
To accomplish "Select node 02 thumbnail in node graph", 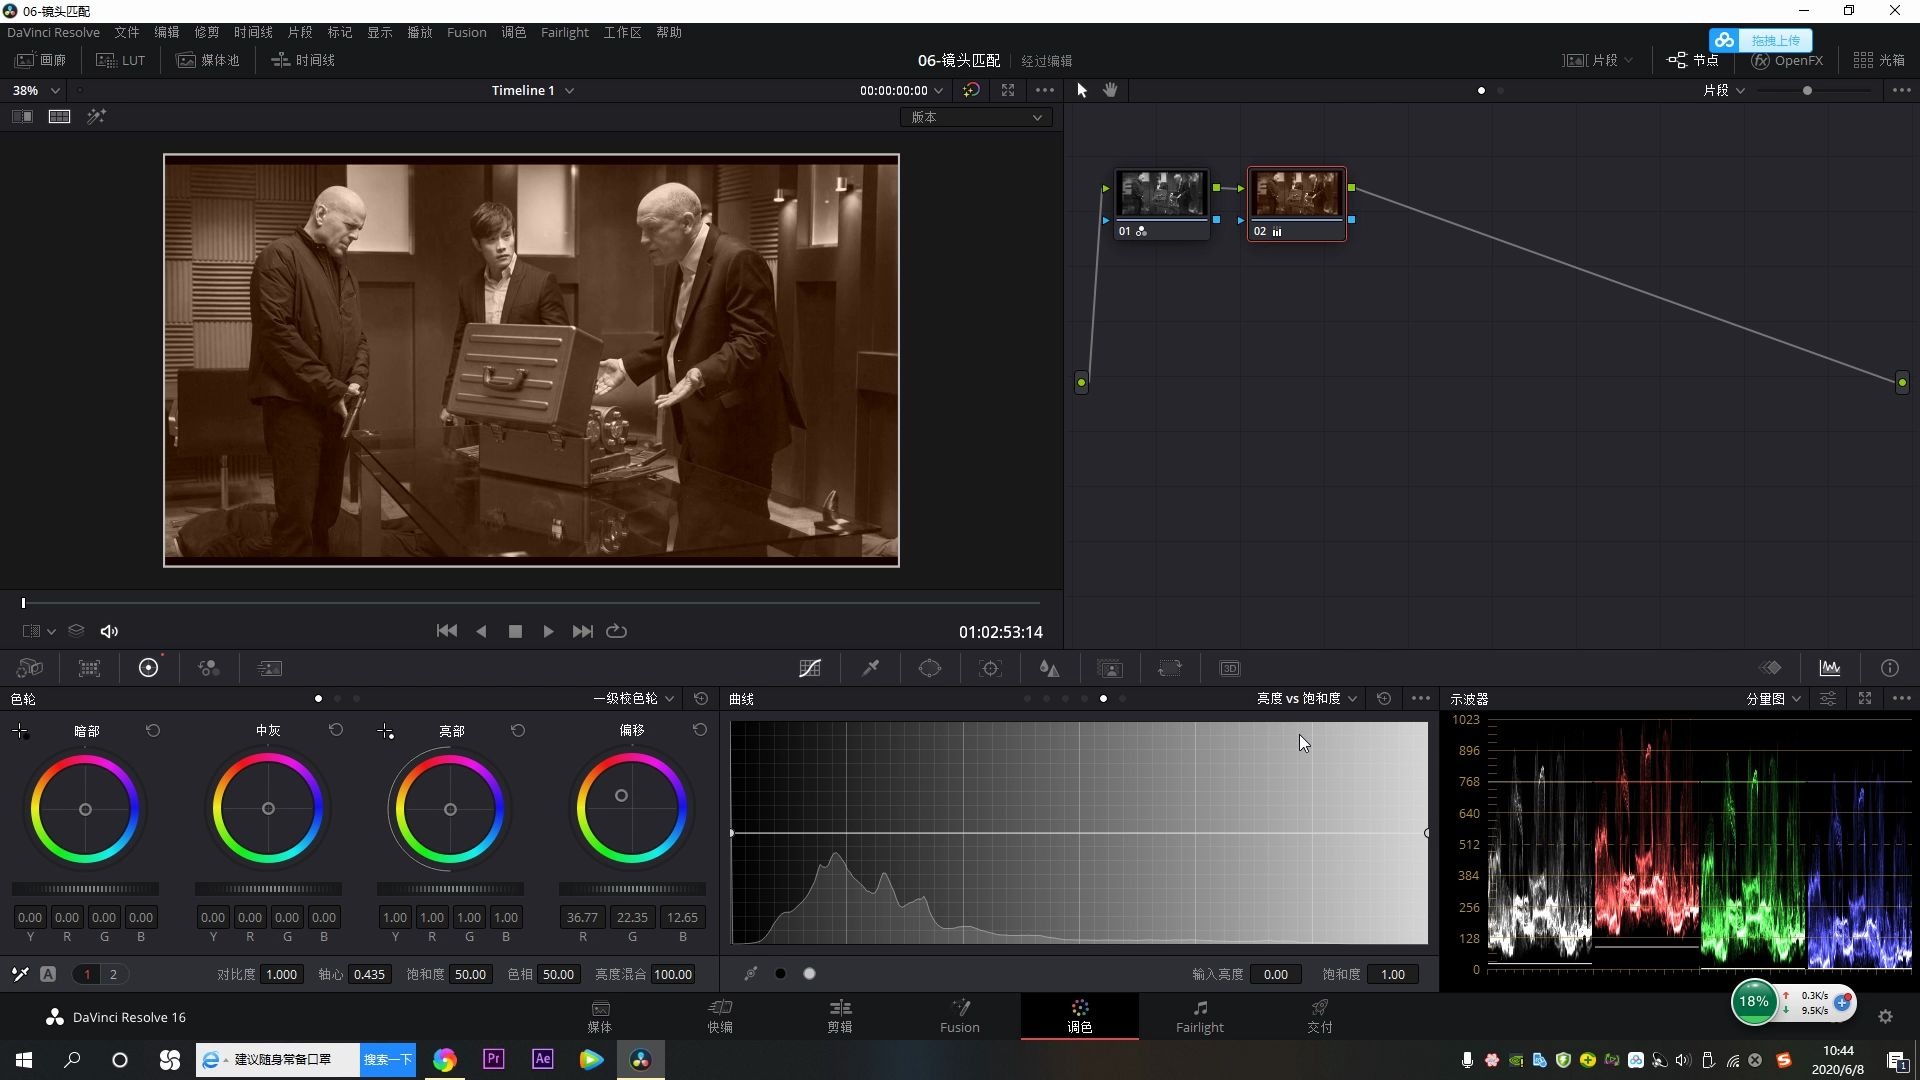I will point(1297,194).
